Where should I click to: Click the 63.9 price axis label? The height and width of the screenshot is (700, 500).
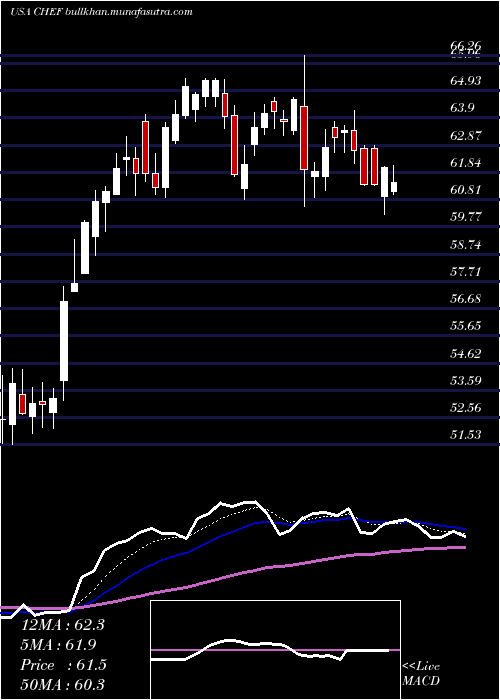pyautogui.click(x=464, y=108)
